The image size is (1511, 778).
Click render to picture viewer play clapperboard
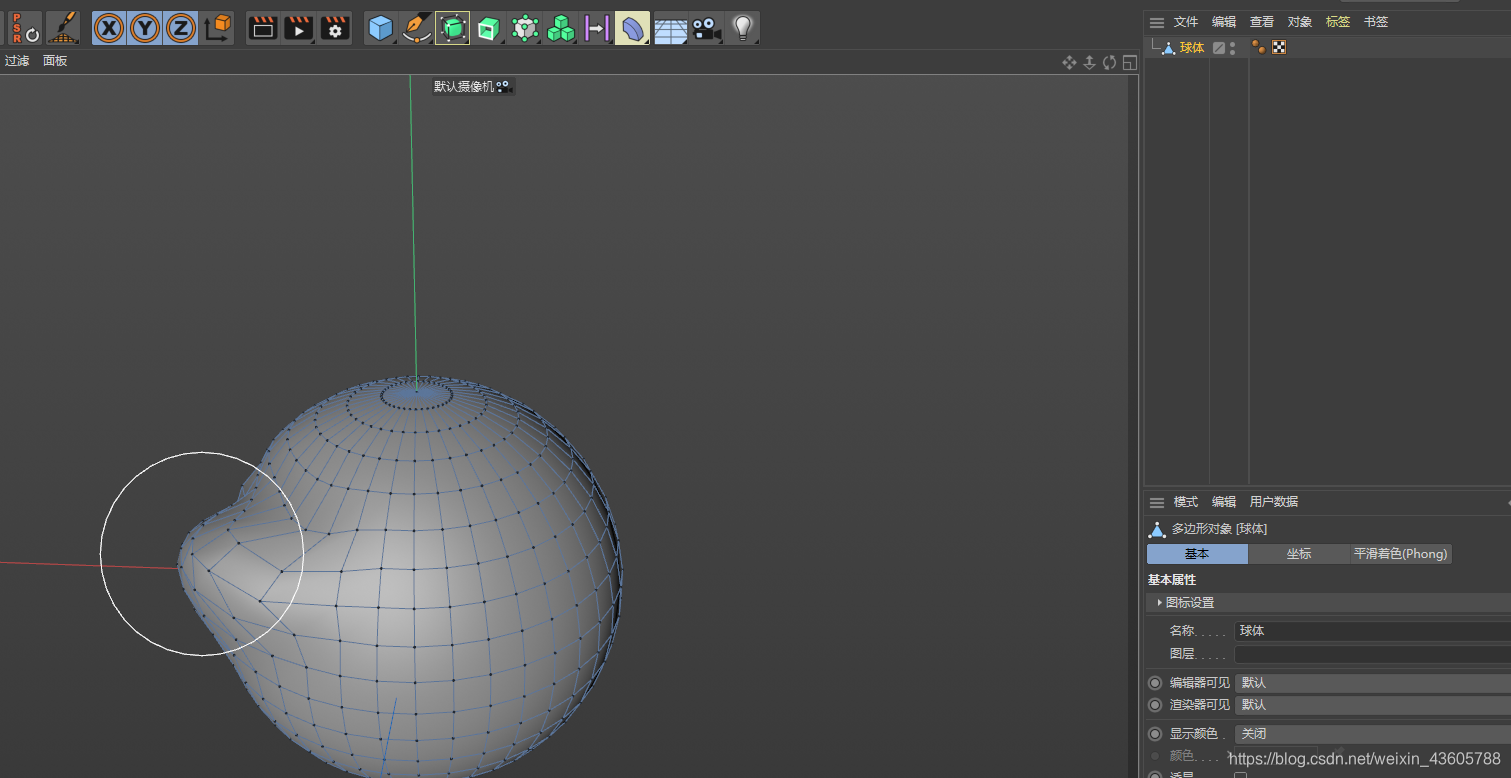click(x=299, y=28)
